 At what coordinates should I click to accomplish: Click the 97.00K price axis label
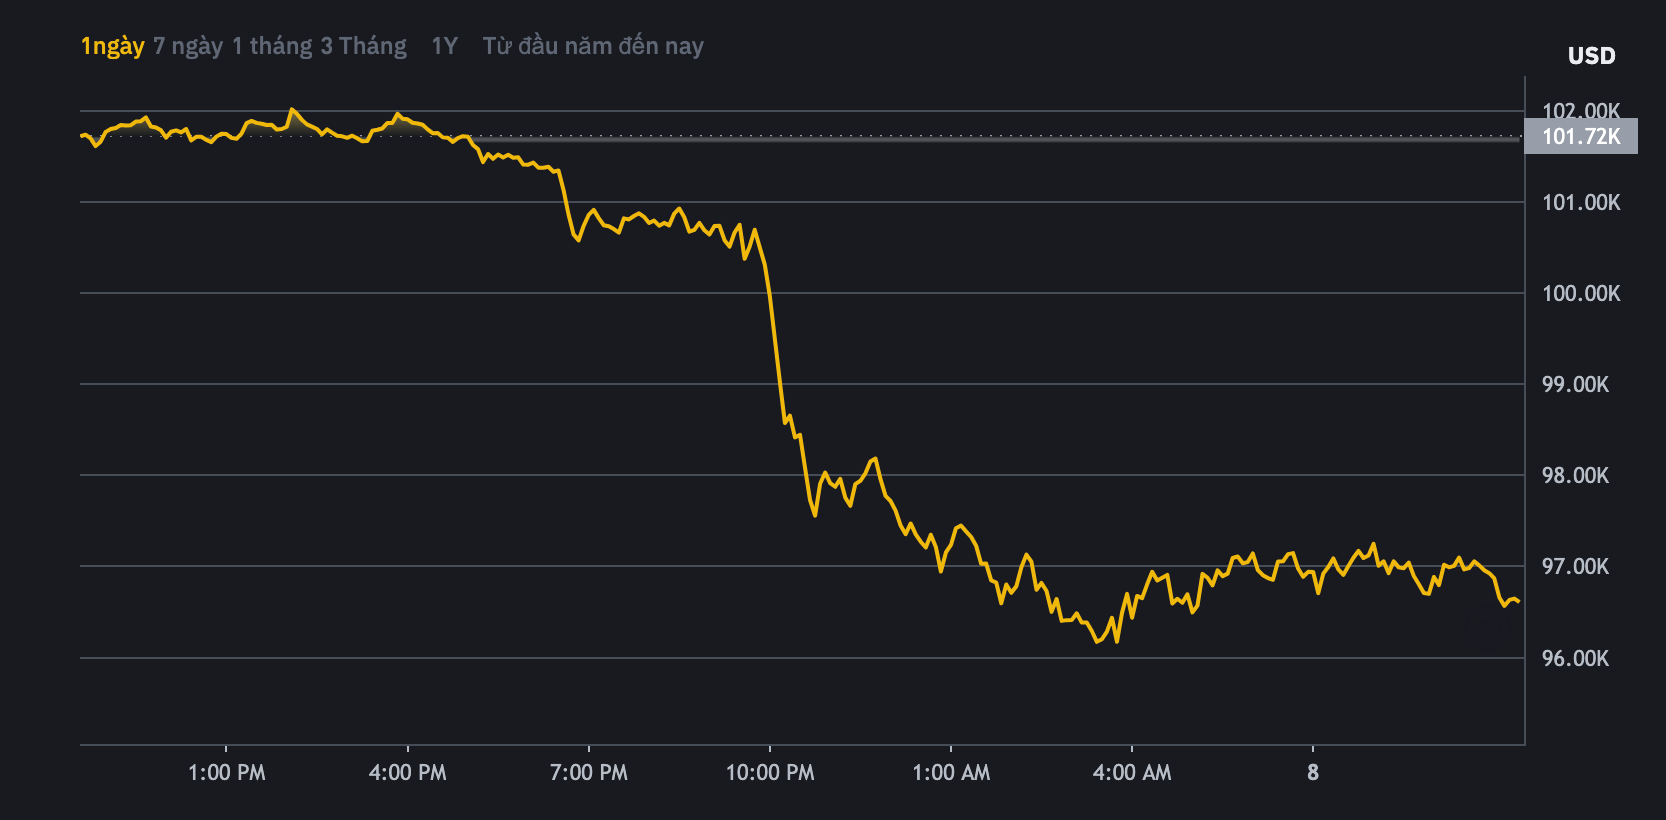pyautogui.click(x=1575, y=567)
